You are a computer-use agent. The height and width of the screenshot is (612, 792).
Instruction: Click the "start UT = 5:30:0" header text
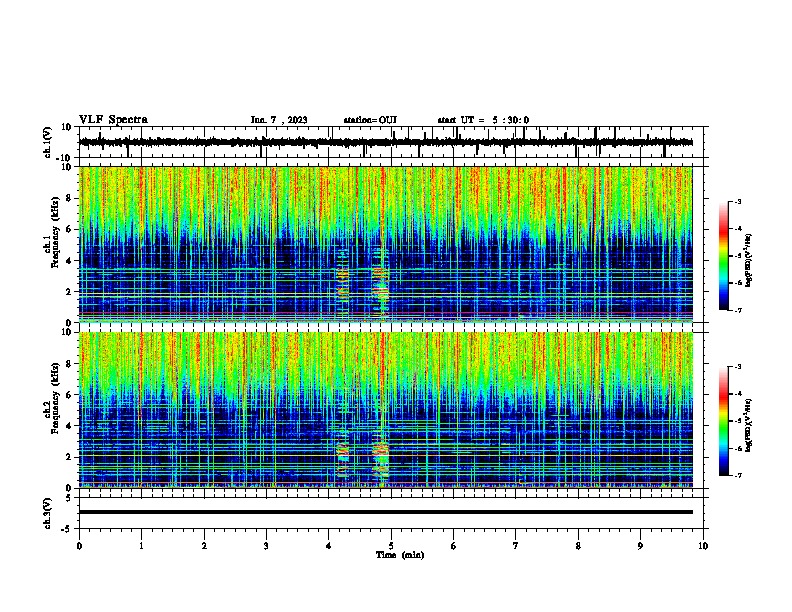[x=483, y=120]
